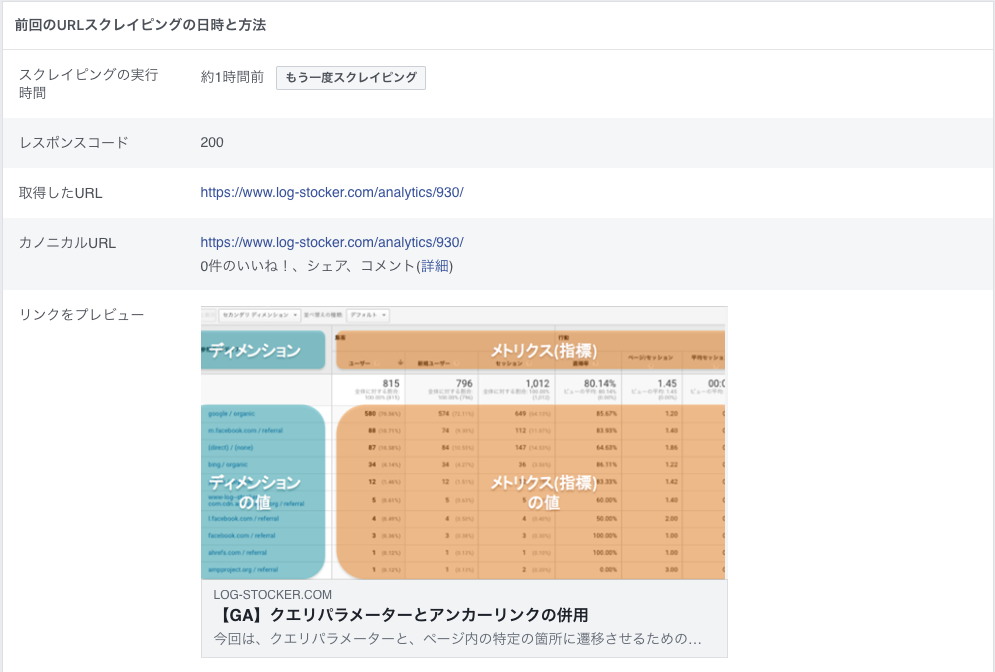
Task: Click the link preview thumbnail image
Action: click(x=464, y=443)
